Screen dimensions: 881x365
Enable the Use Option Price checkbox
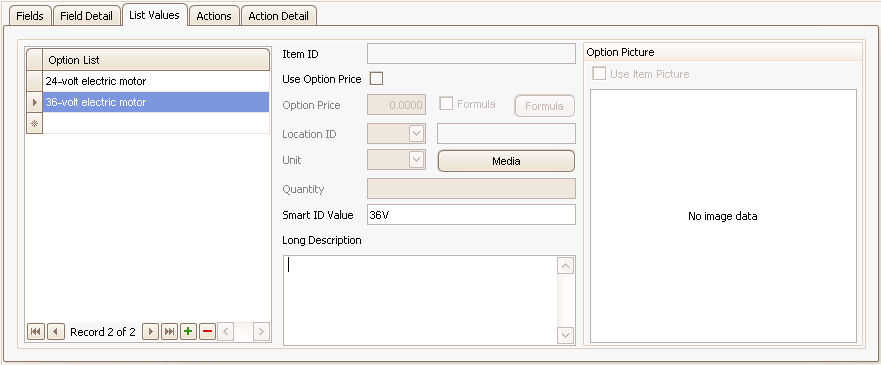(376, 79)
